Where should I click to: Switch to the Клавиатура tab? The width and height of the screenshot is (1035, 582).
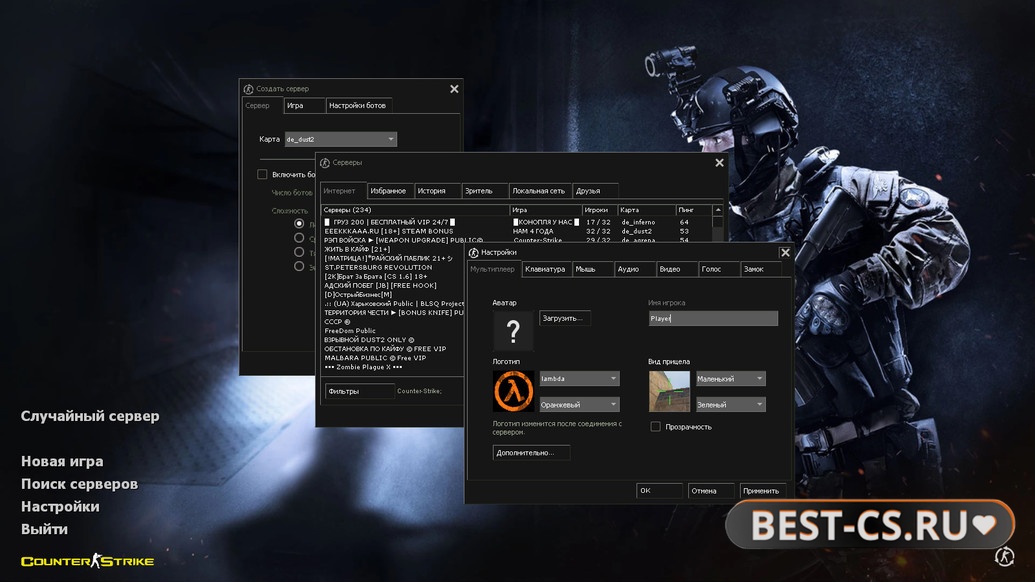coord(546,269)
